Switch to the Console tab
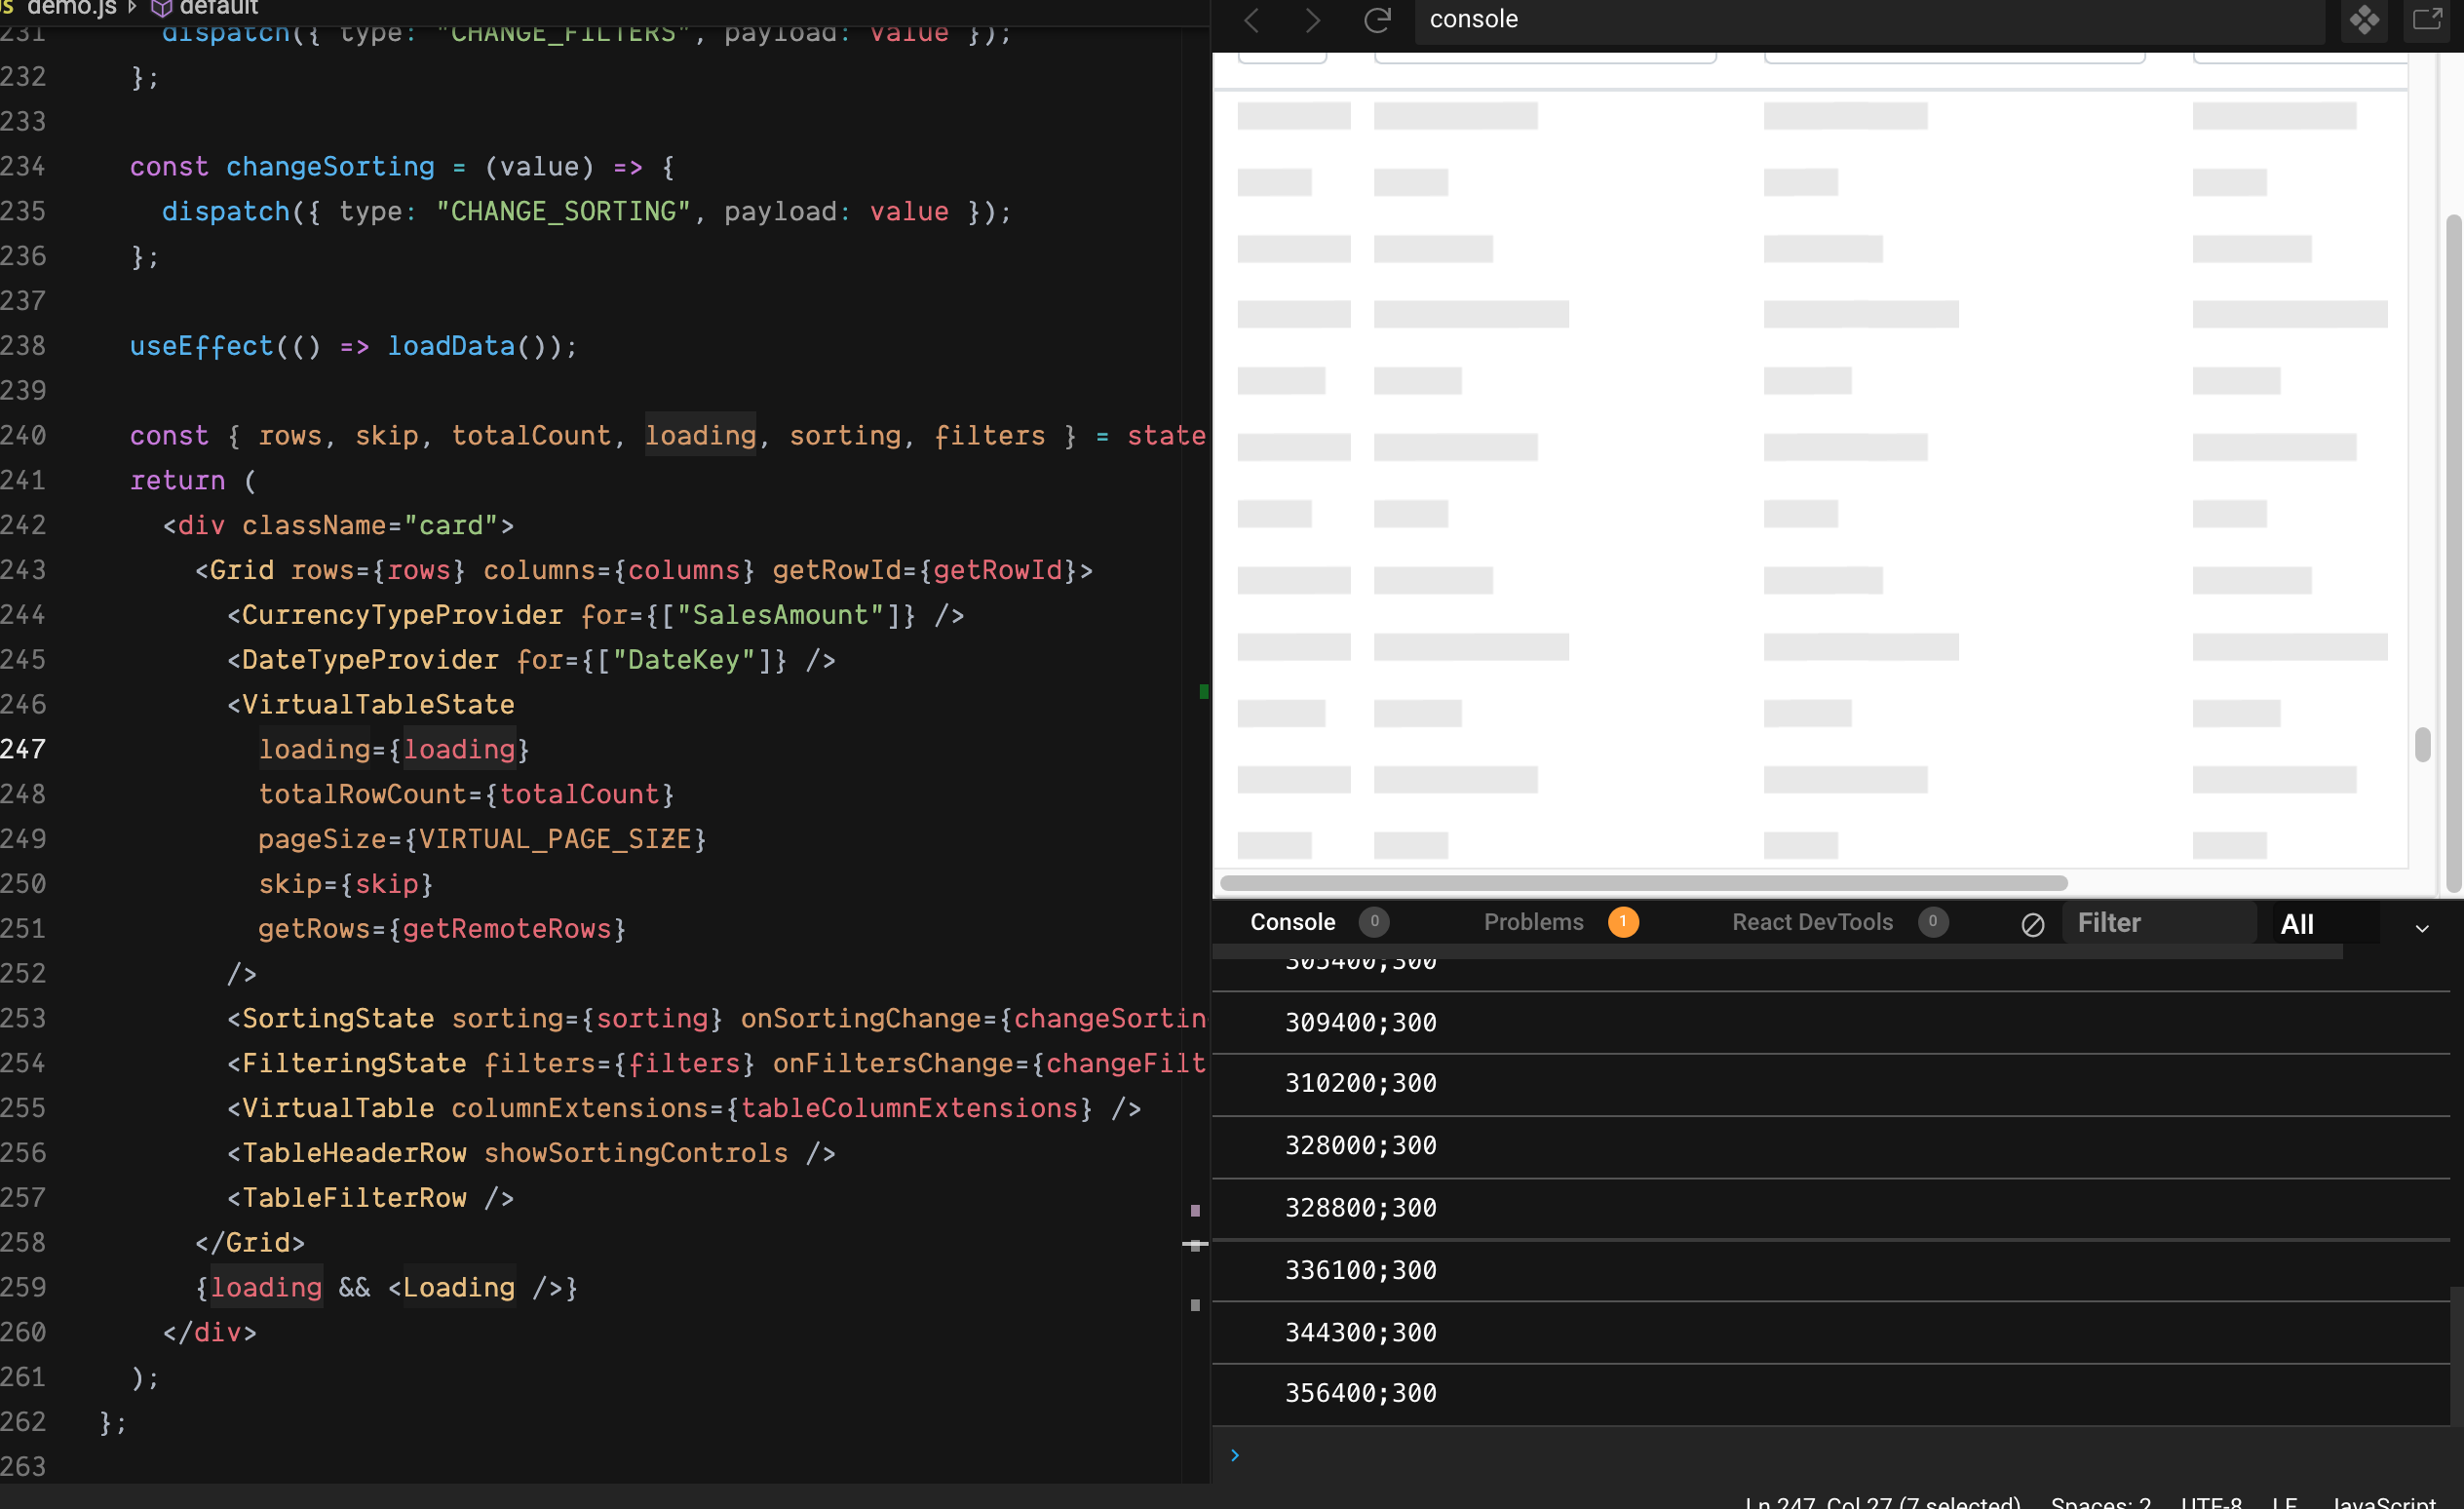Screen dimensions: 2464x1509 pos(1293,922)
